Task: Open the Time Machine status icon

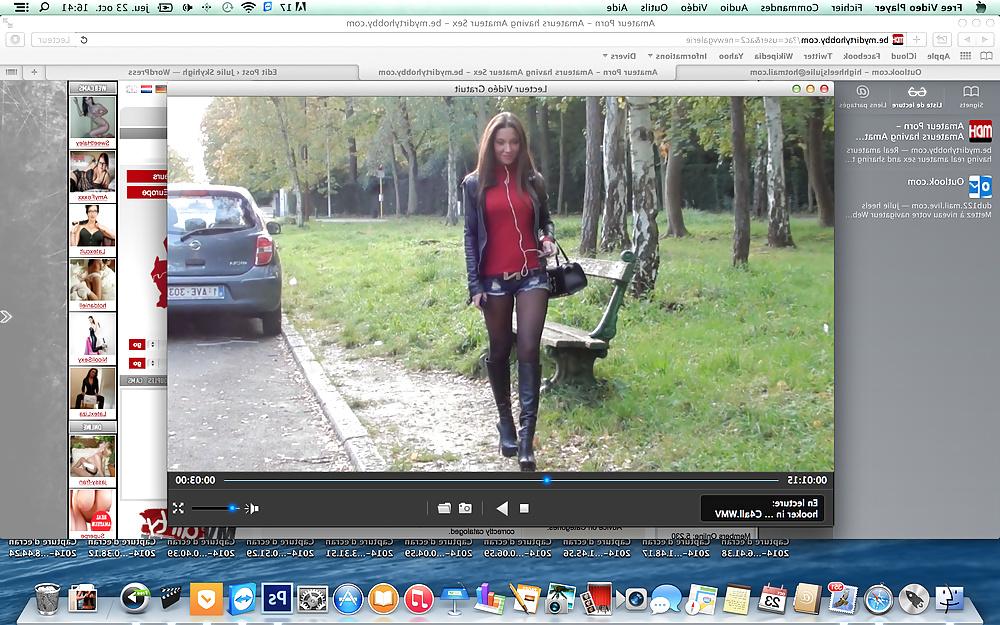Action: 227,8
